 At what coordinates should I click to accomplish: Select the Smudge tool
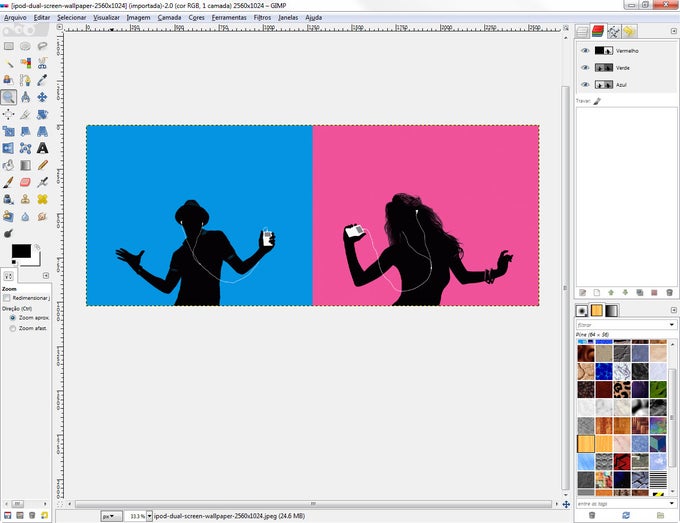(x=42, y=216)
